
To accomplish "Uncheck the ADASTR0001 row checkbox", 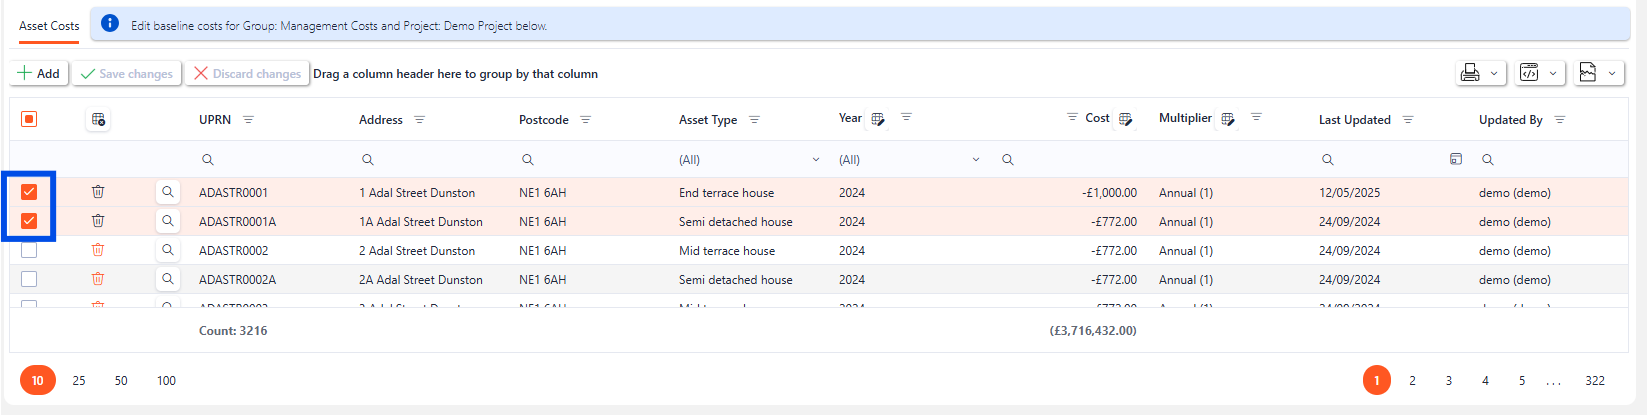I will (29, 192).
